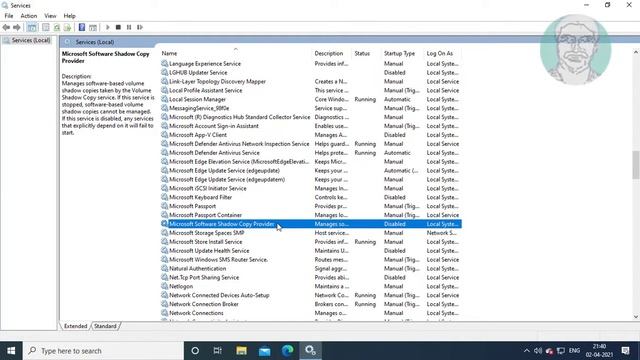This screenshot has height=360, width=640.
Task: Launch Microsoft Edge from the taskbar
Action: [x=287, y=351]
